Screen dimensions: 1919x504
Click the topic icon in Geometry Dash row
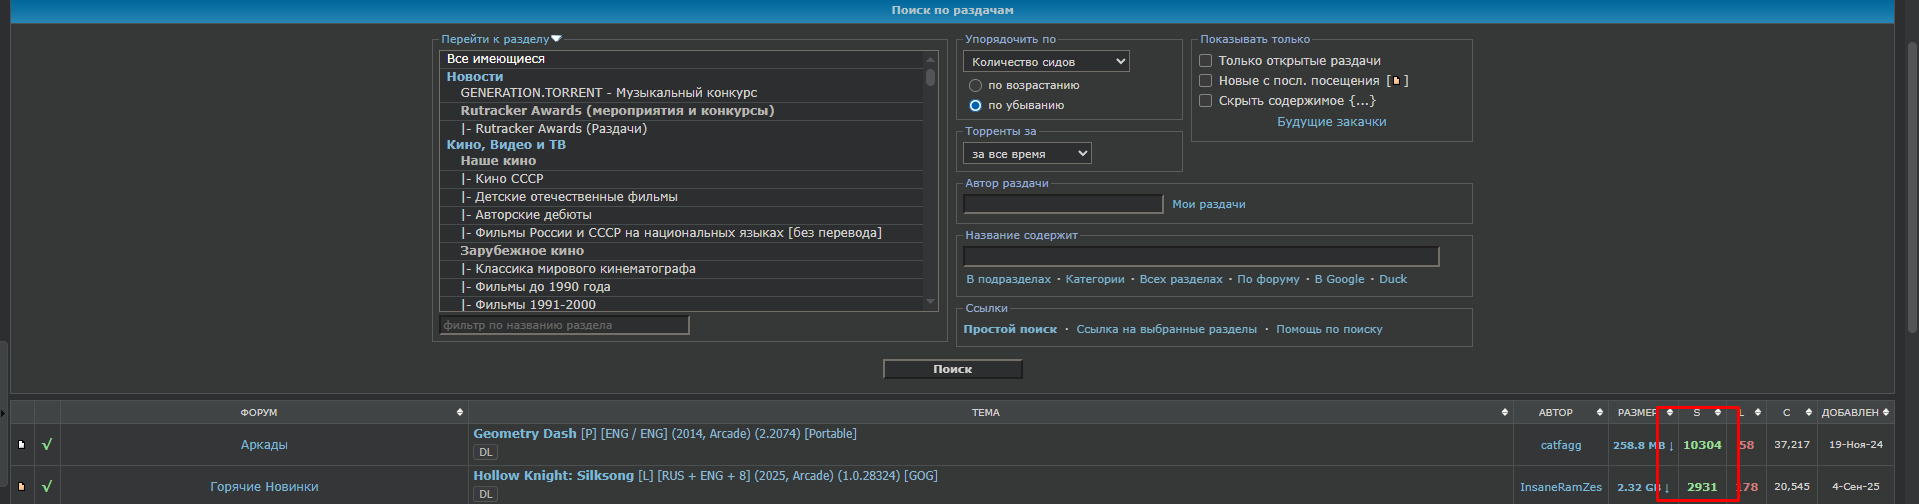pos(21,445)
